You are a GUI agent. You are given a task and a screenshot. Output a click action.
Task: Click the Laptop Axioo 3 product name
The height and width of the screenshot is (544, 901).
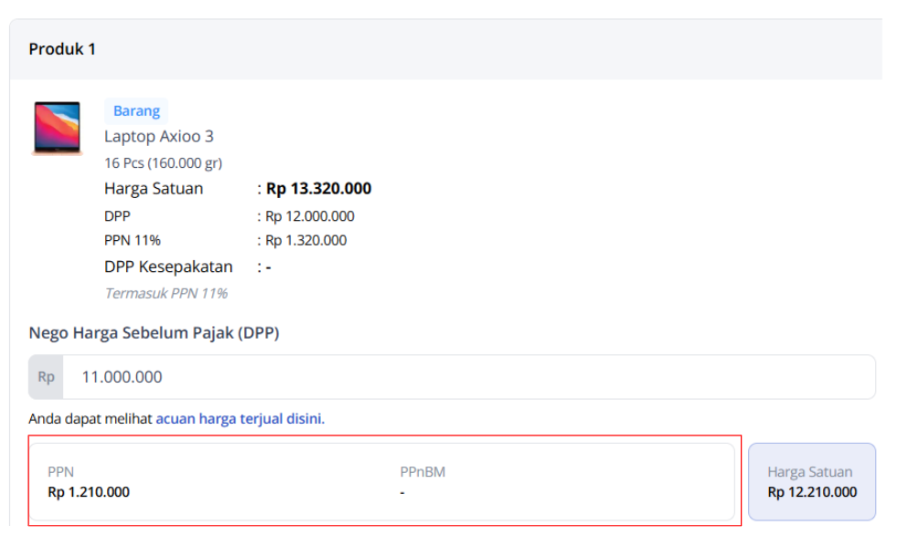[x=159, y=136]
